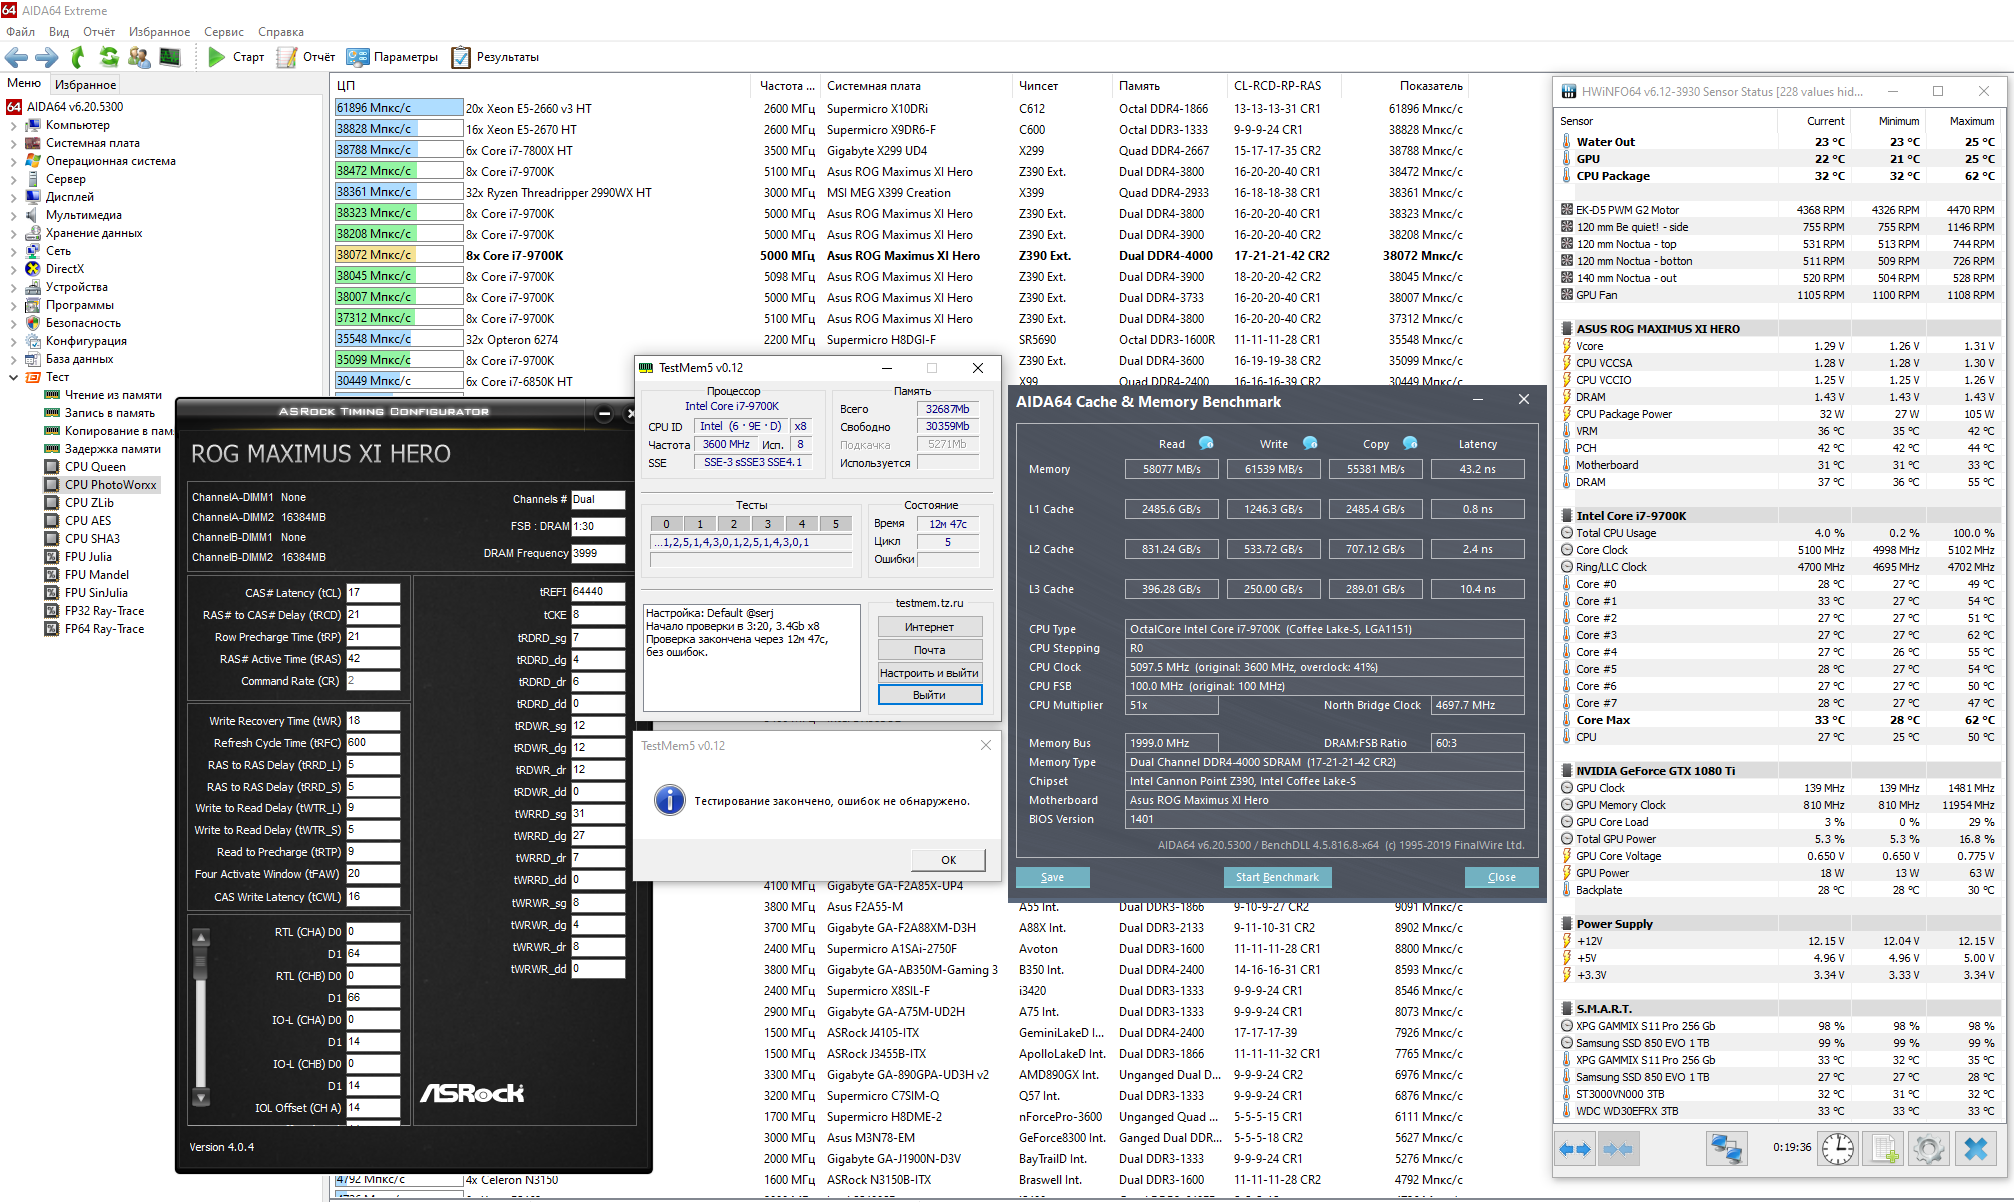
Task: Switch to the Избранное tab
Action: point(86,85)
